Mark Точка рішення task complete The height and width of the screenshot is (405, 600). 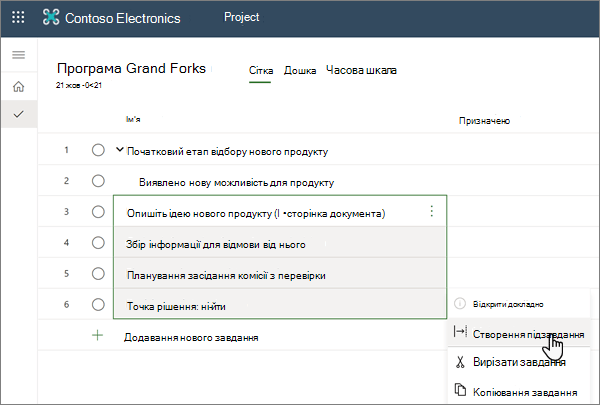coord(98,305)
